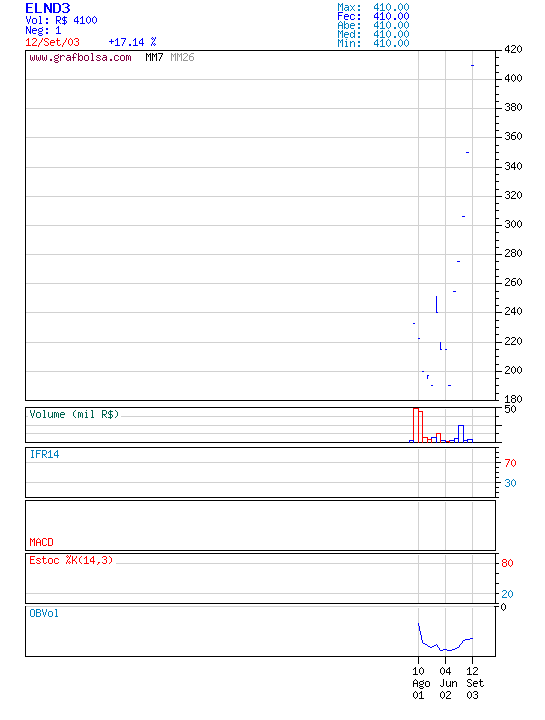Click the Volume (mil R$) panel label

[74, 414]
